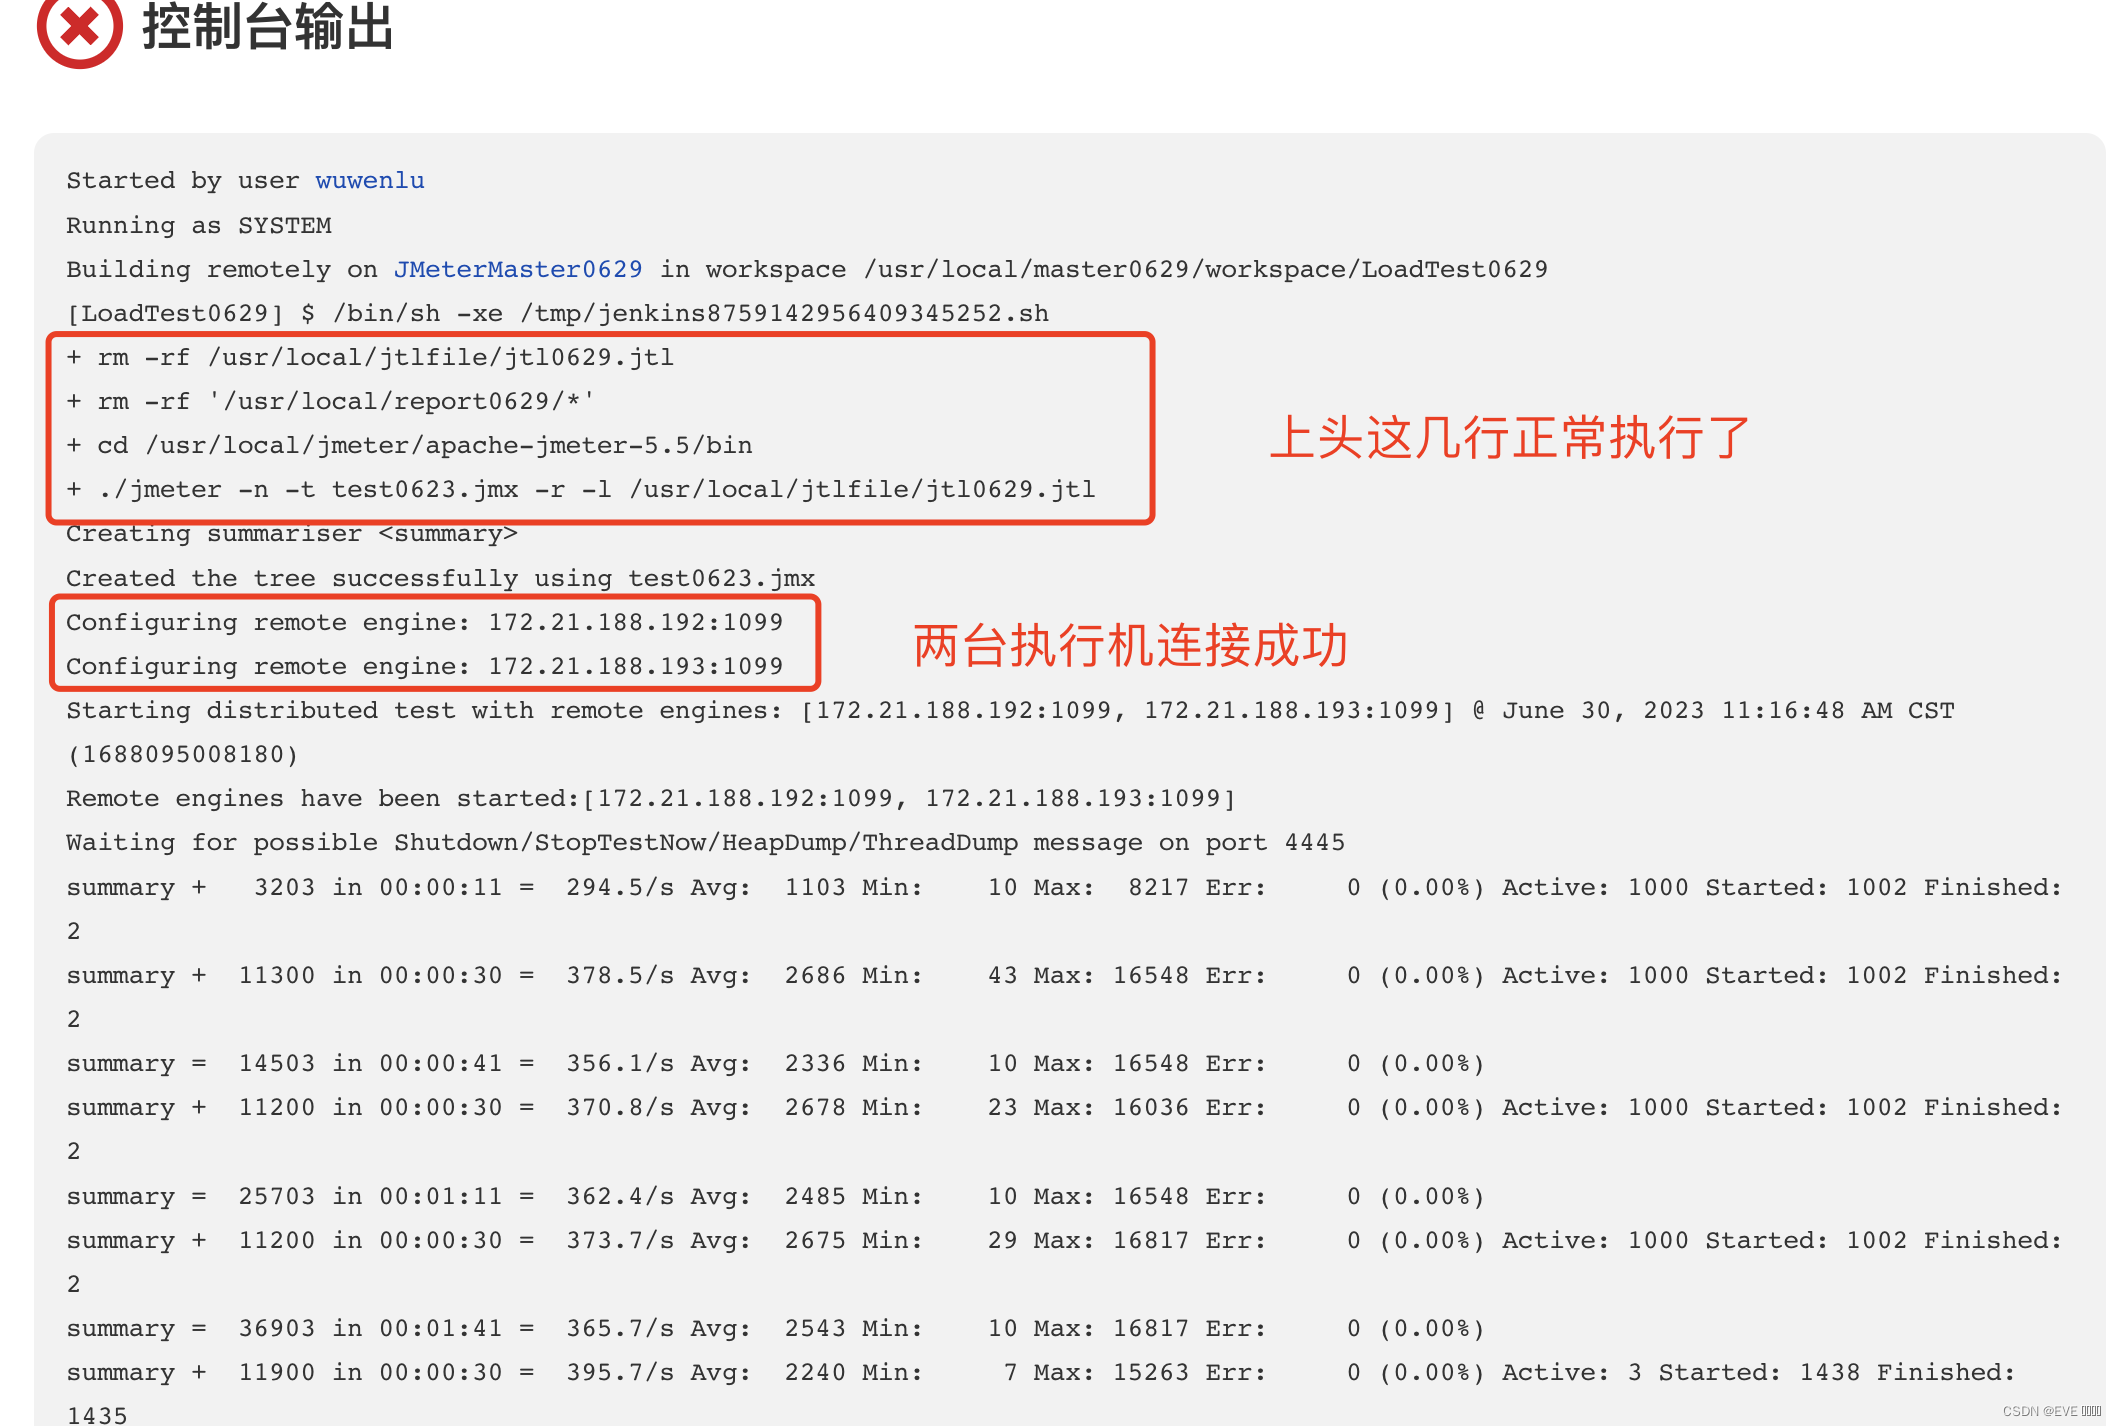2116x1426 pixels.
Task: Click the 控制台输出 heading
Action: 268,26
